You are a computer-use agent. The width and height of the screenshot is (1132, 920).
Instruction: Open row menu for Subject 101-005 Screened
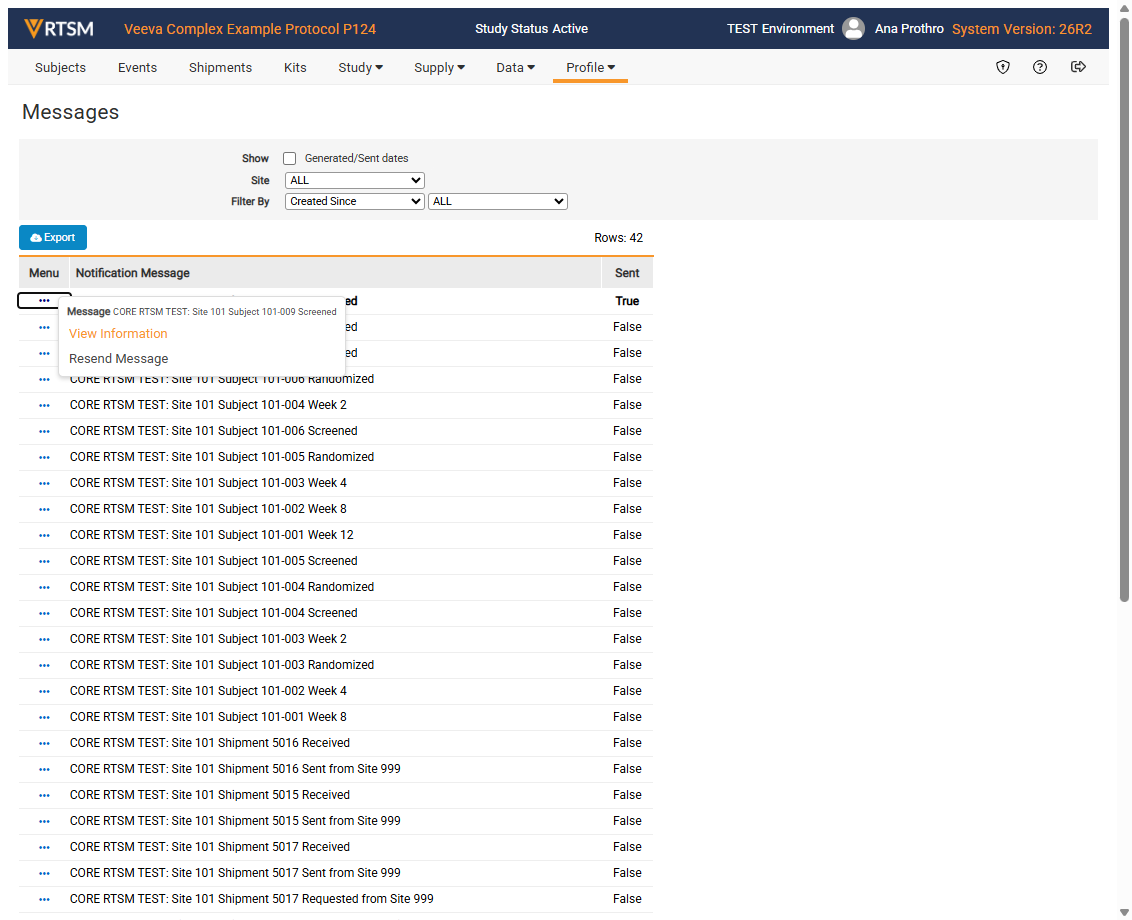[x=44, y=561]
